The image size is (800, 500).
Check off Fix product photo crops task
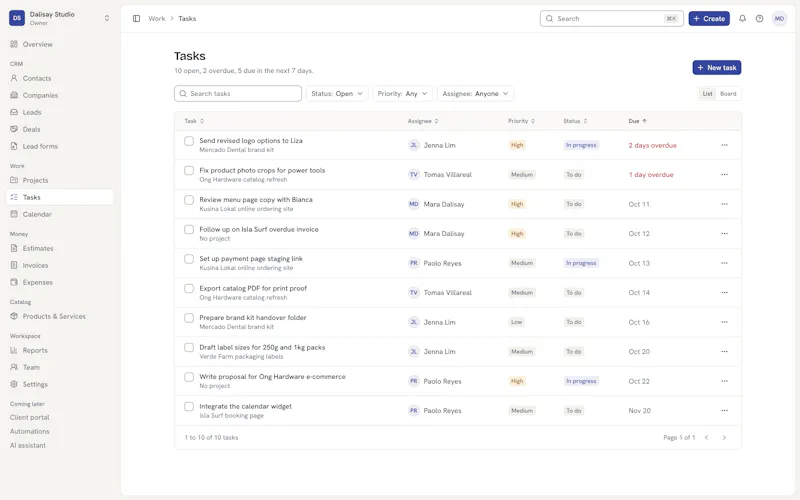pyautogui.click(x=189, y=170)
